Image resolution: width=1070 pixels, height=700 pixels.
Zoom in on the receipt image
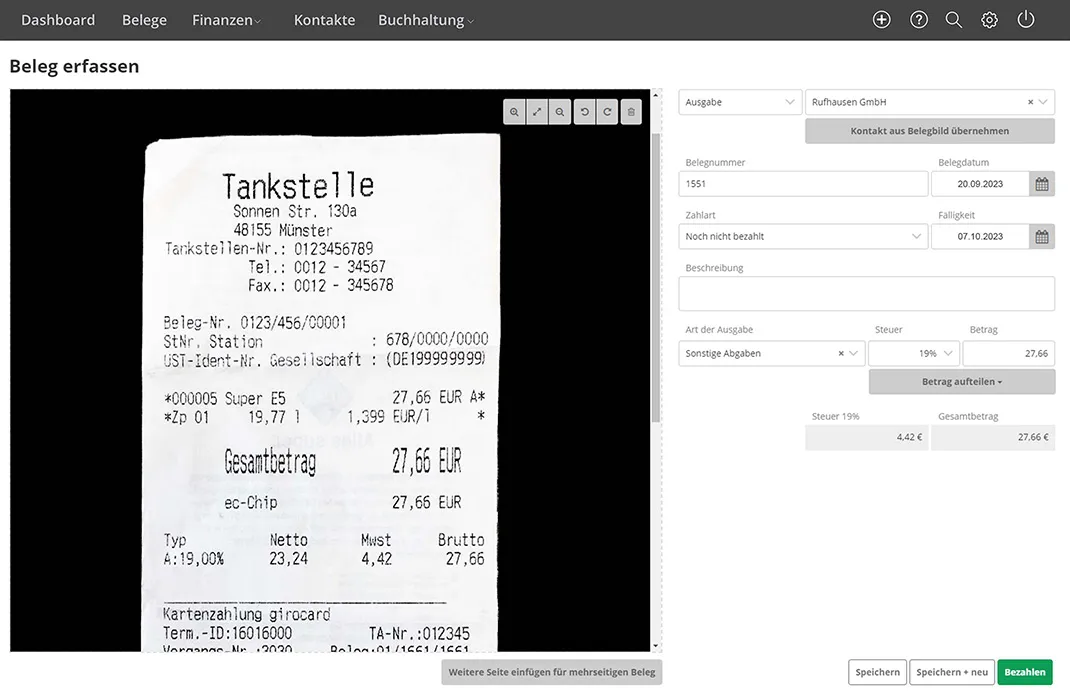[x=514, y=112]
